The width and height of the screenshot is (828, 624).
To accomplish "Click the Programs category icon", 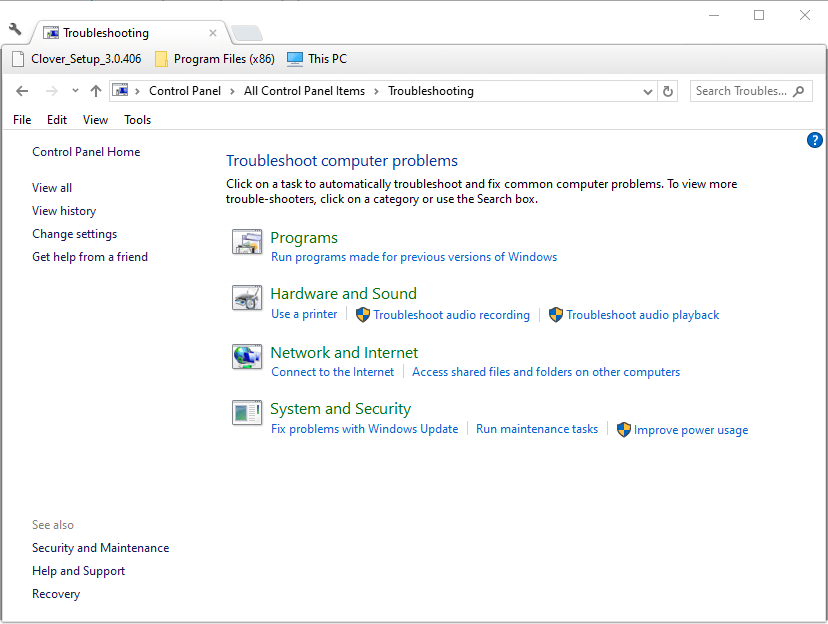I will click(247, 241).
